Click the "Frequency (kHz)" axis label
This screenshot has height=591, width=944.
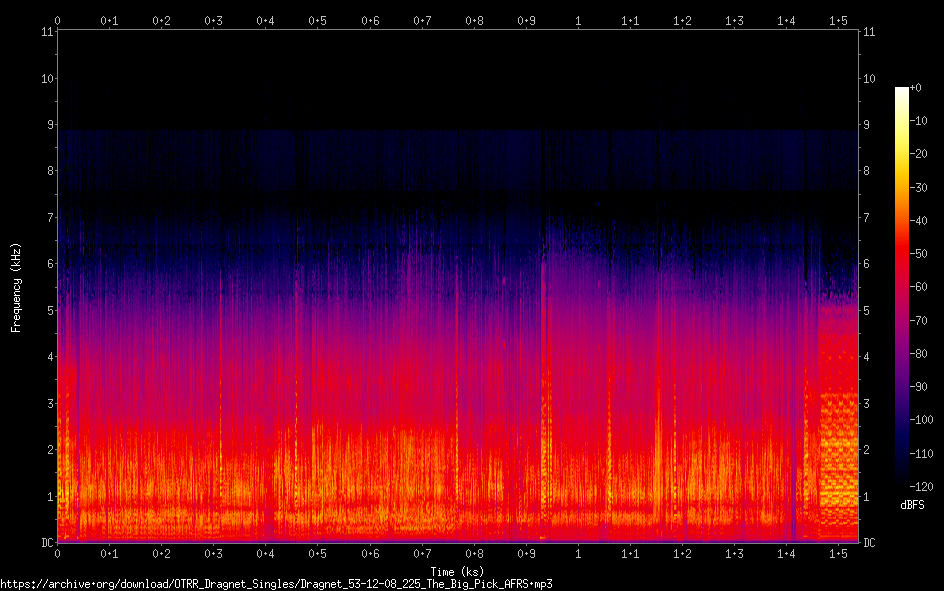point(15,287)
